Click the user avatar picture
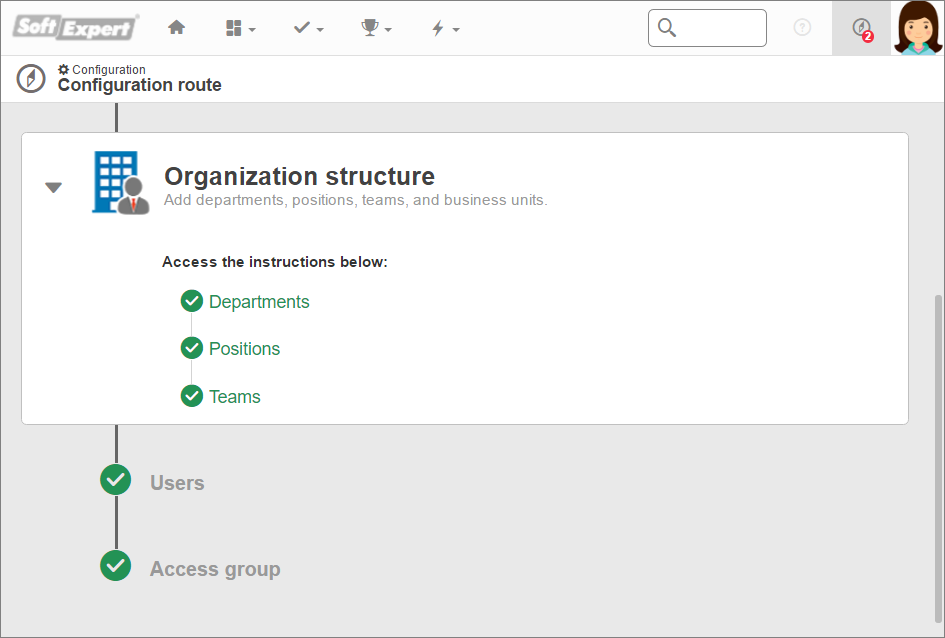 [x=918, y=28]
